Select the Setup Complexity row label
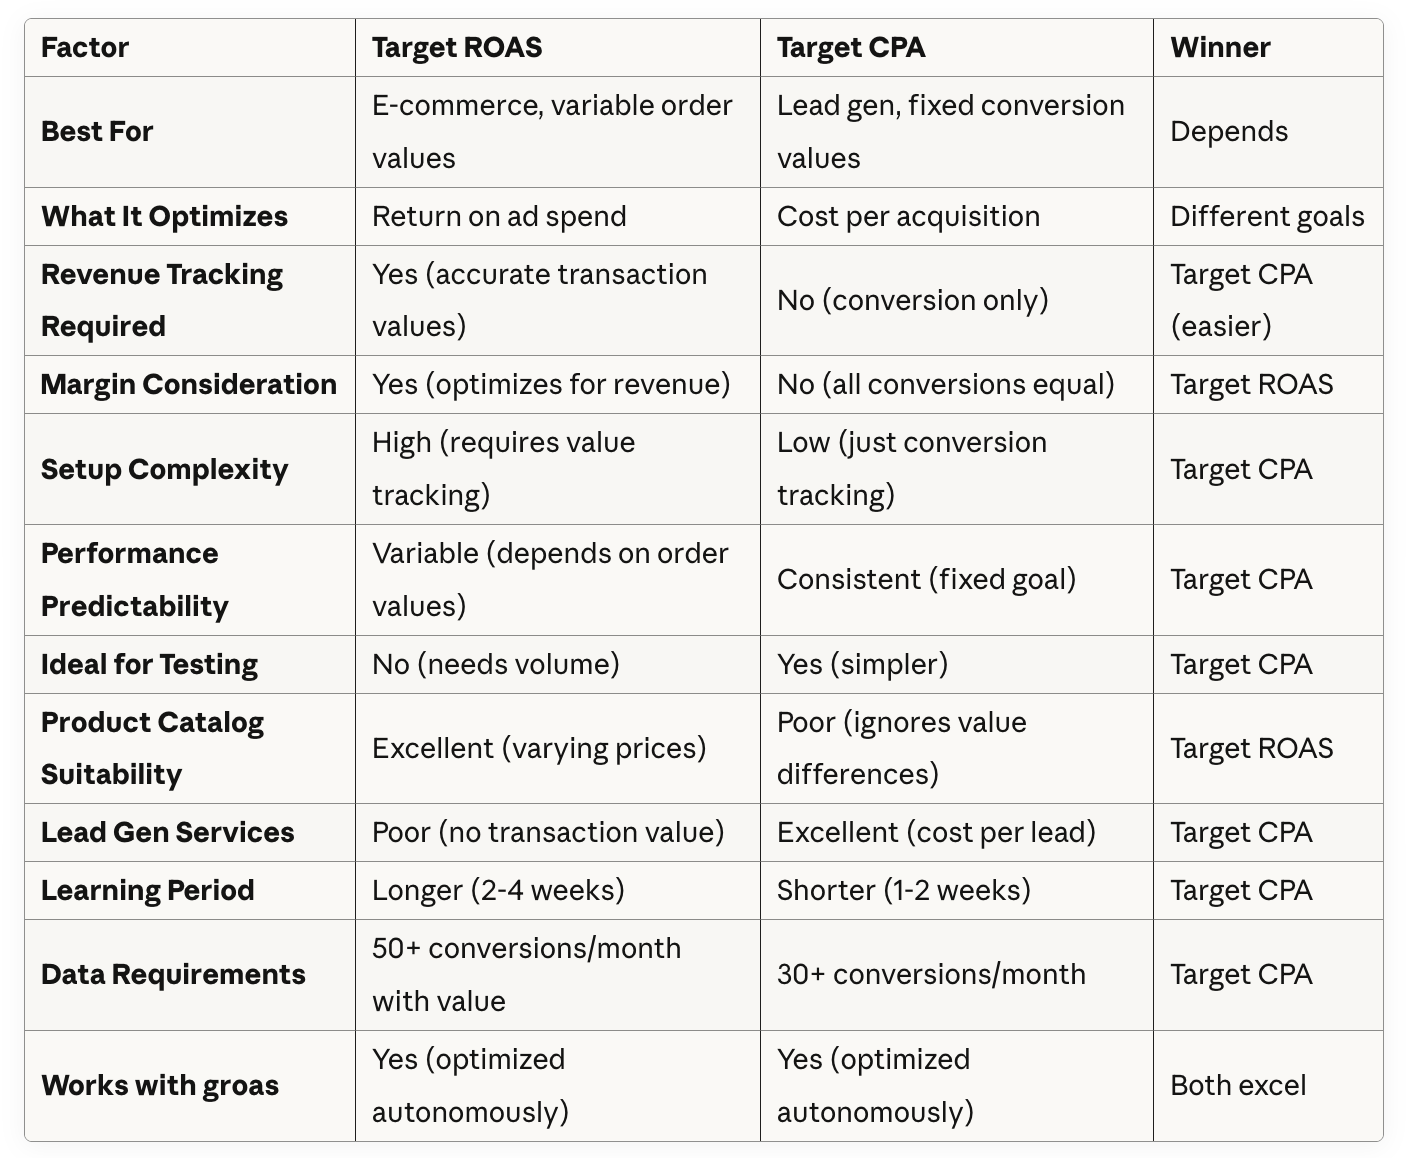 [x=165, y=469]
